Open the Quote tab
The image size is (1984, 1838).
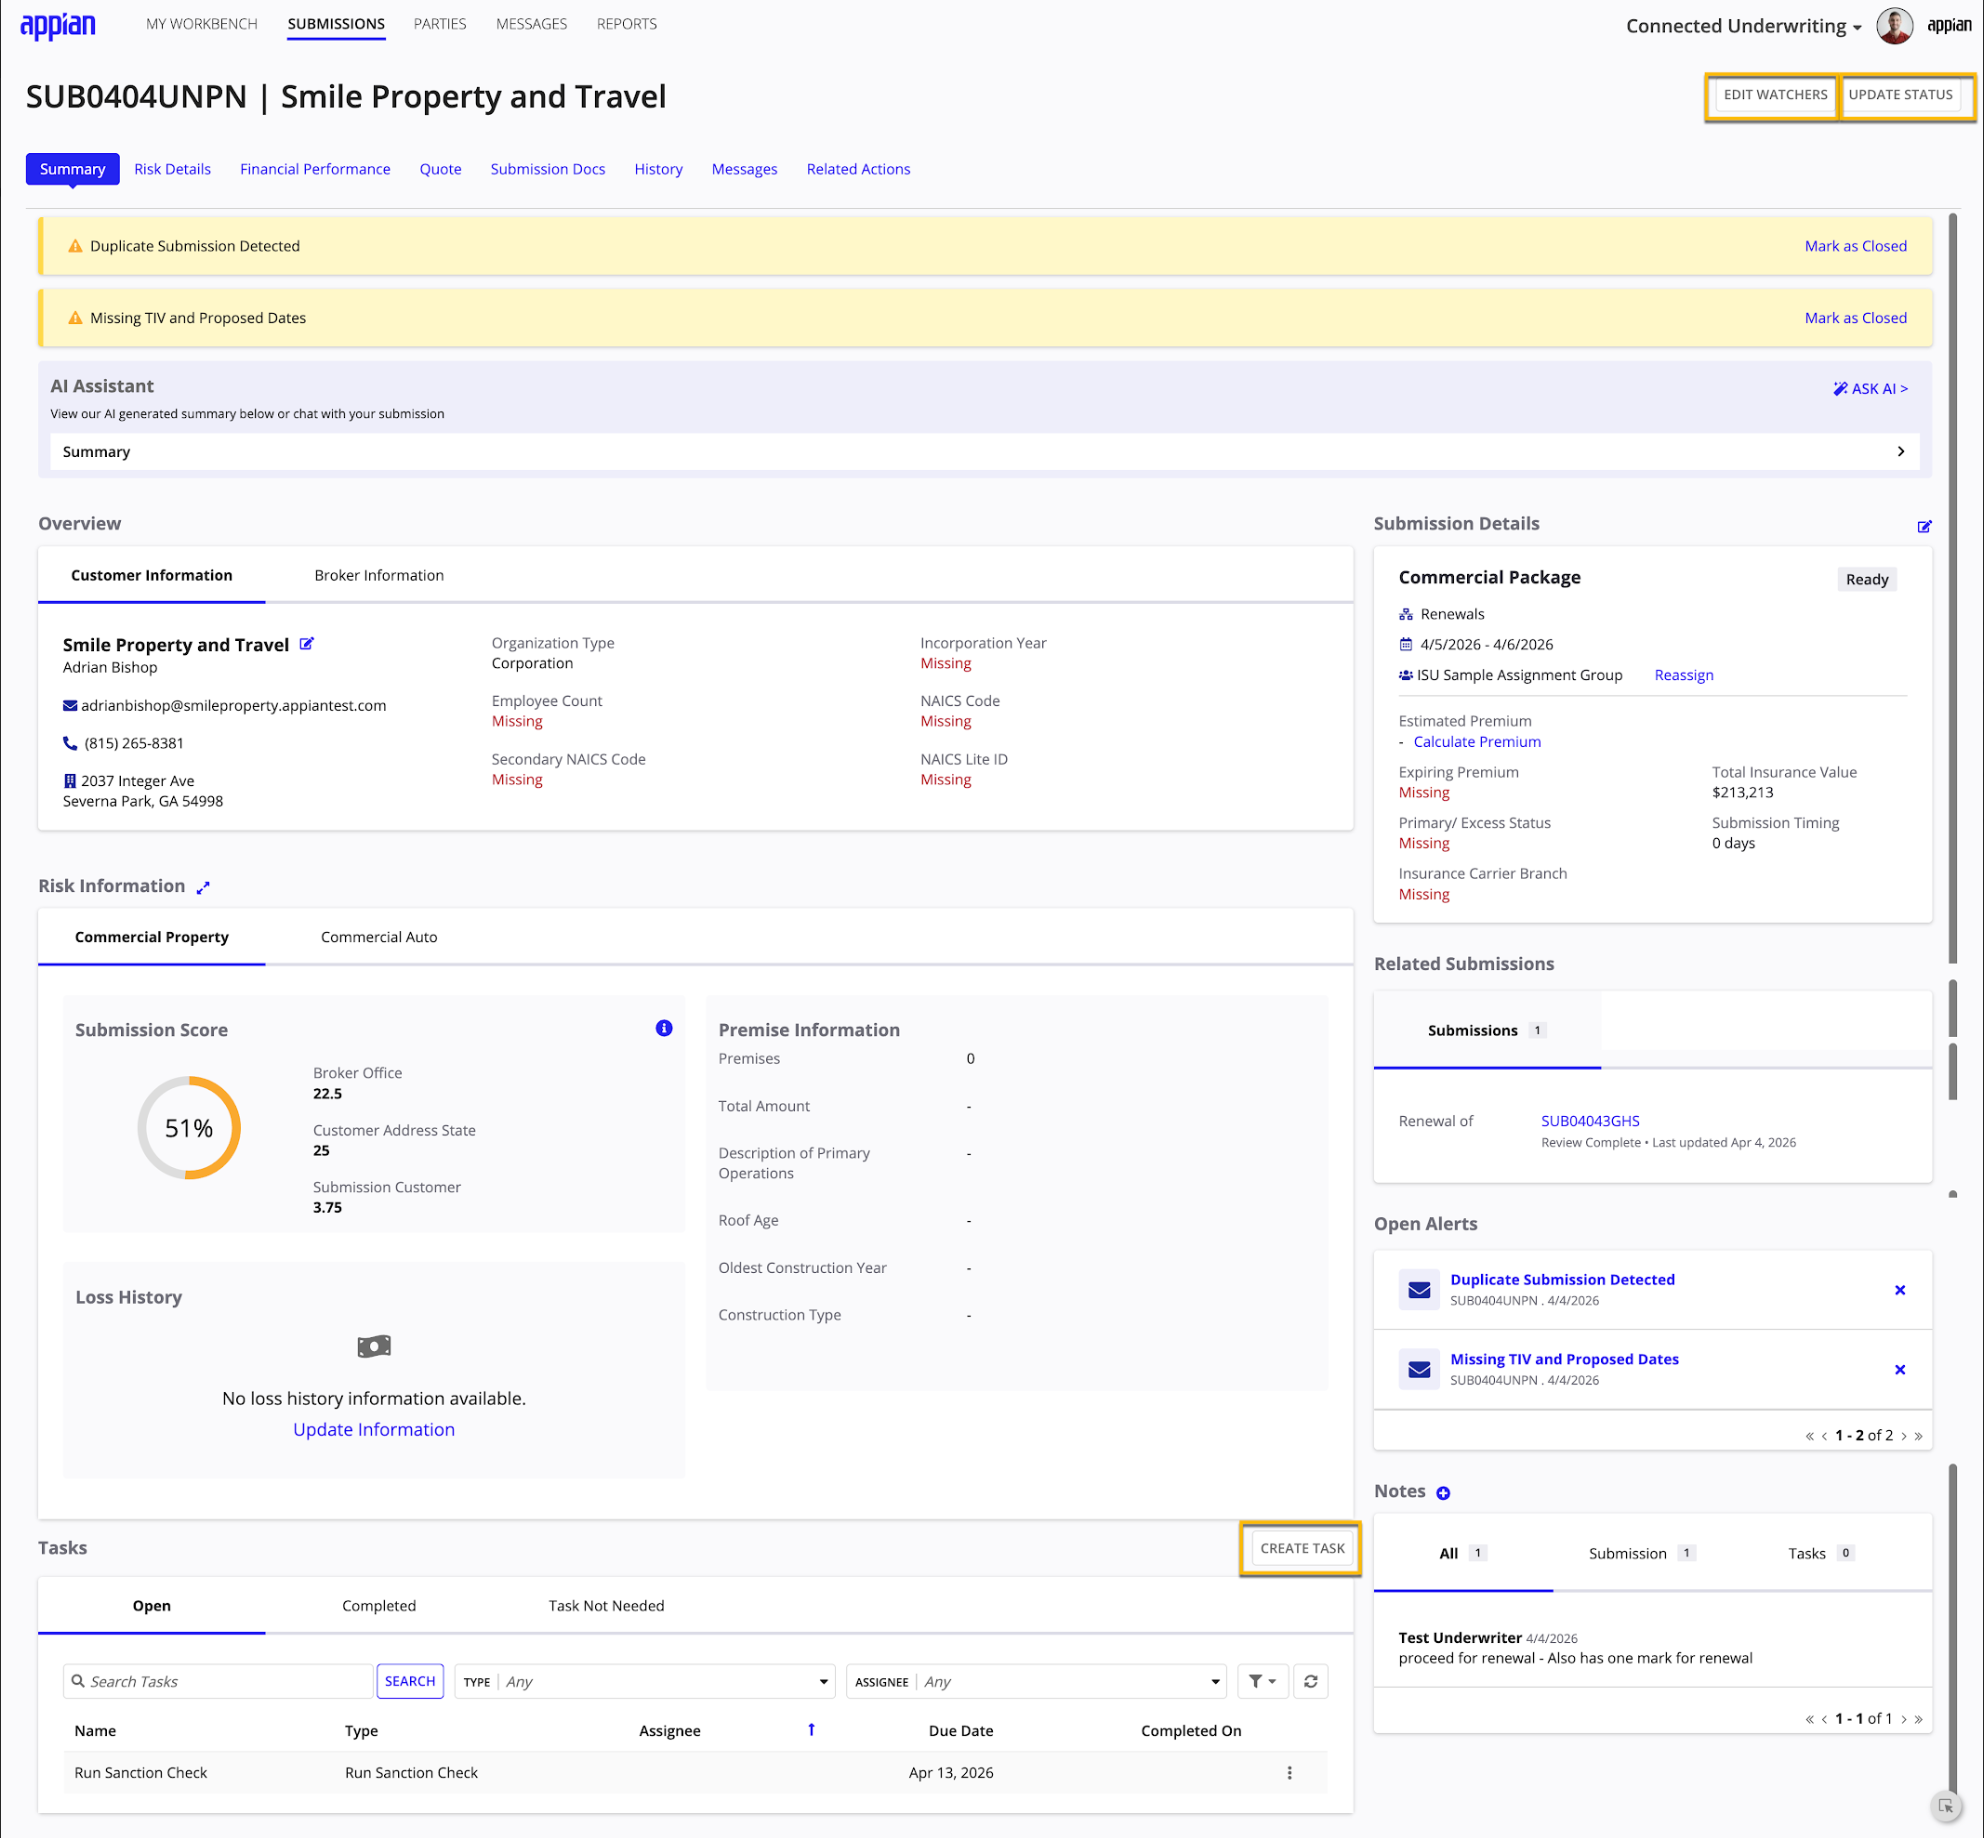coord(440,169)
